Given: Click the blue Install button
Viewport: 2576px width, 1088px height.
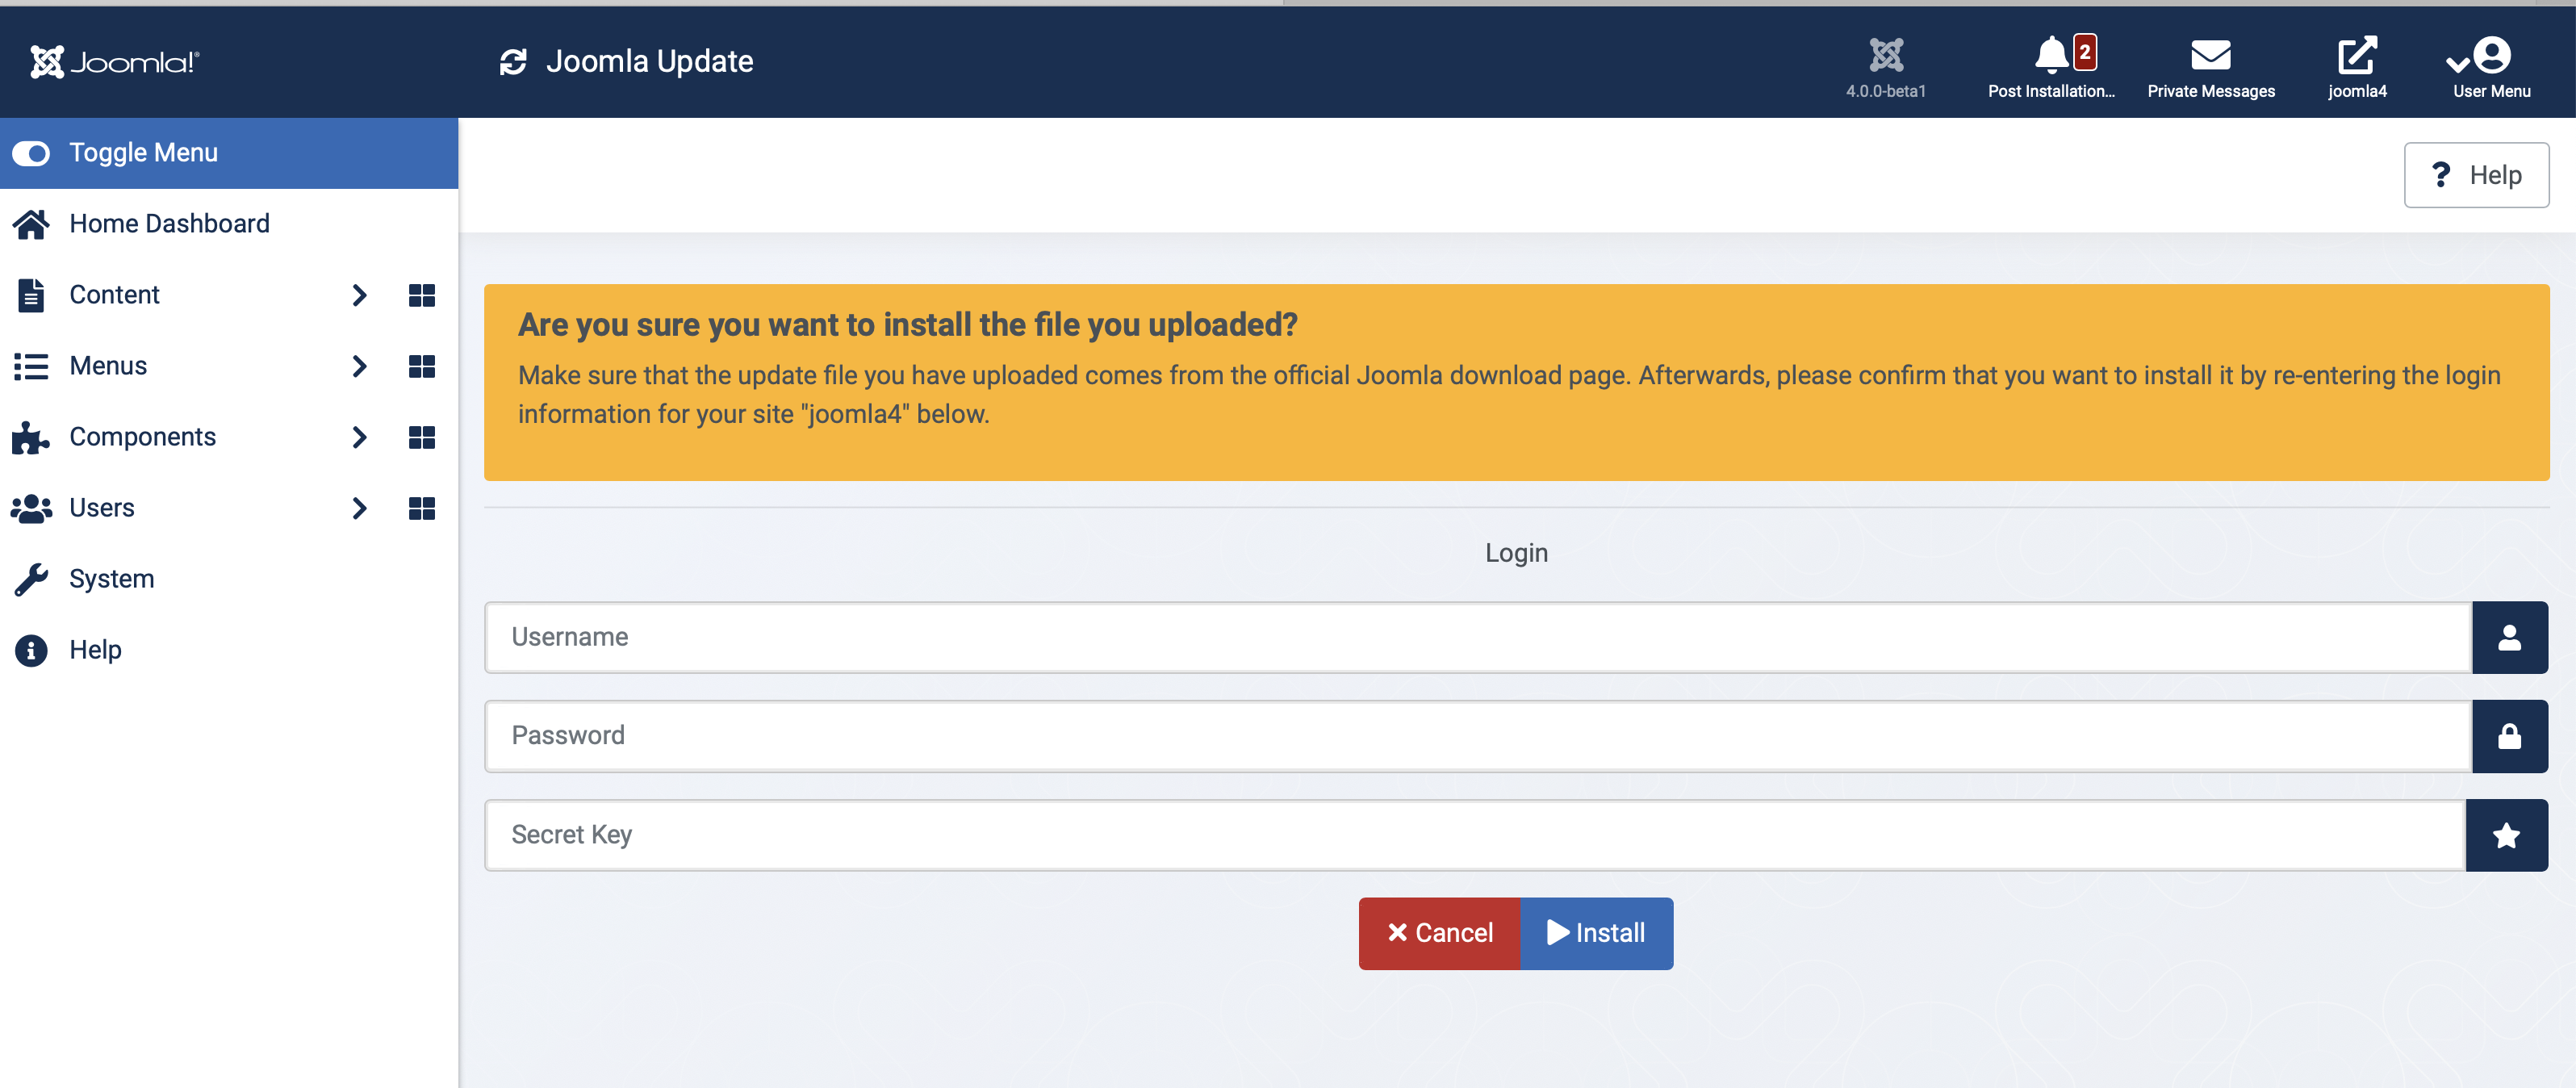Looking at the screenshot, I should (1596, 933).
